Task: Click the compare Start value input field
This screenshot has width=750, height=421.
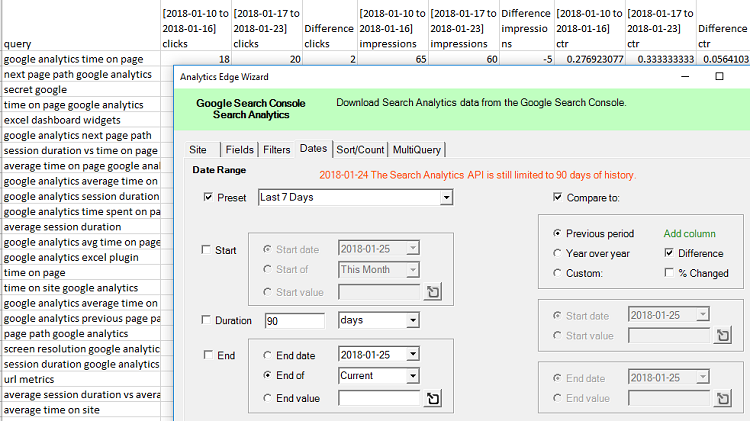Action: pyautogui.click(x=669, y=336)
